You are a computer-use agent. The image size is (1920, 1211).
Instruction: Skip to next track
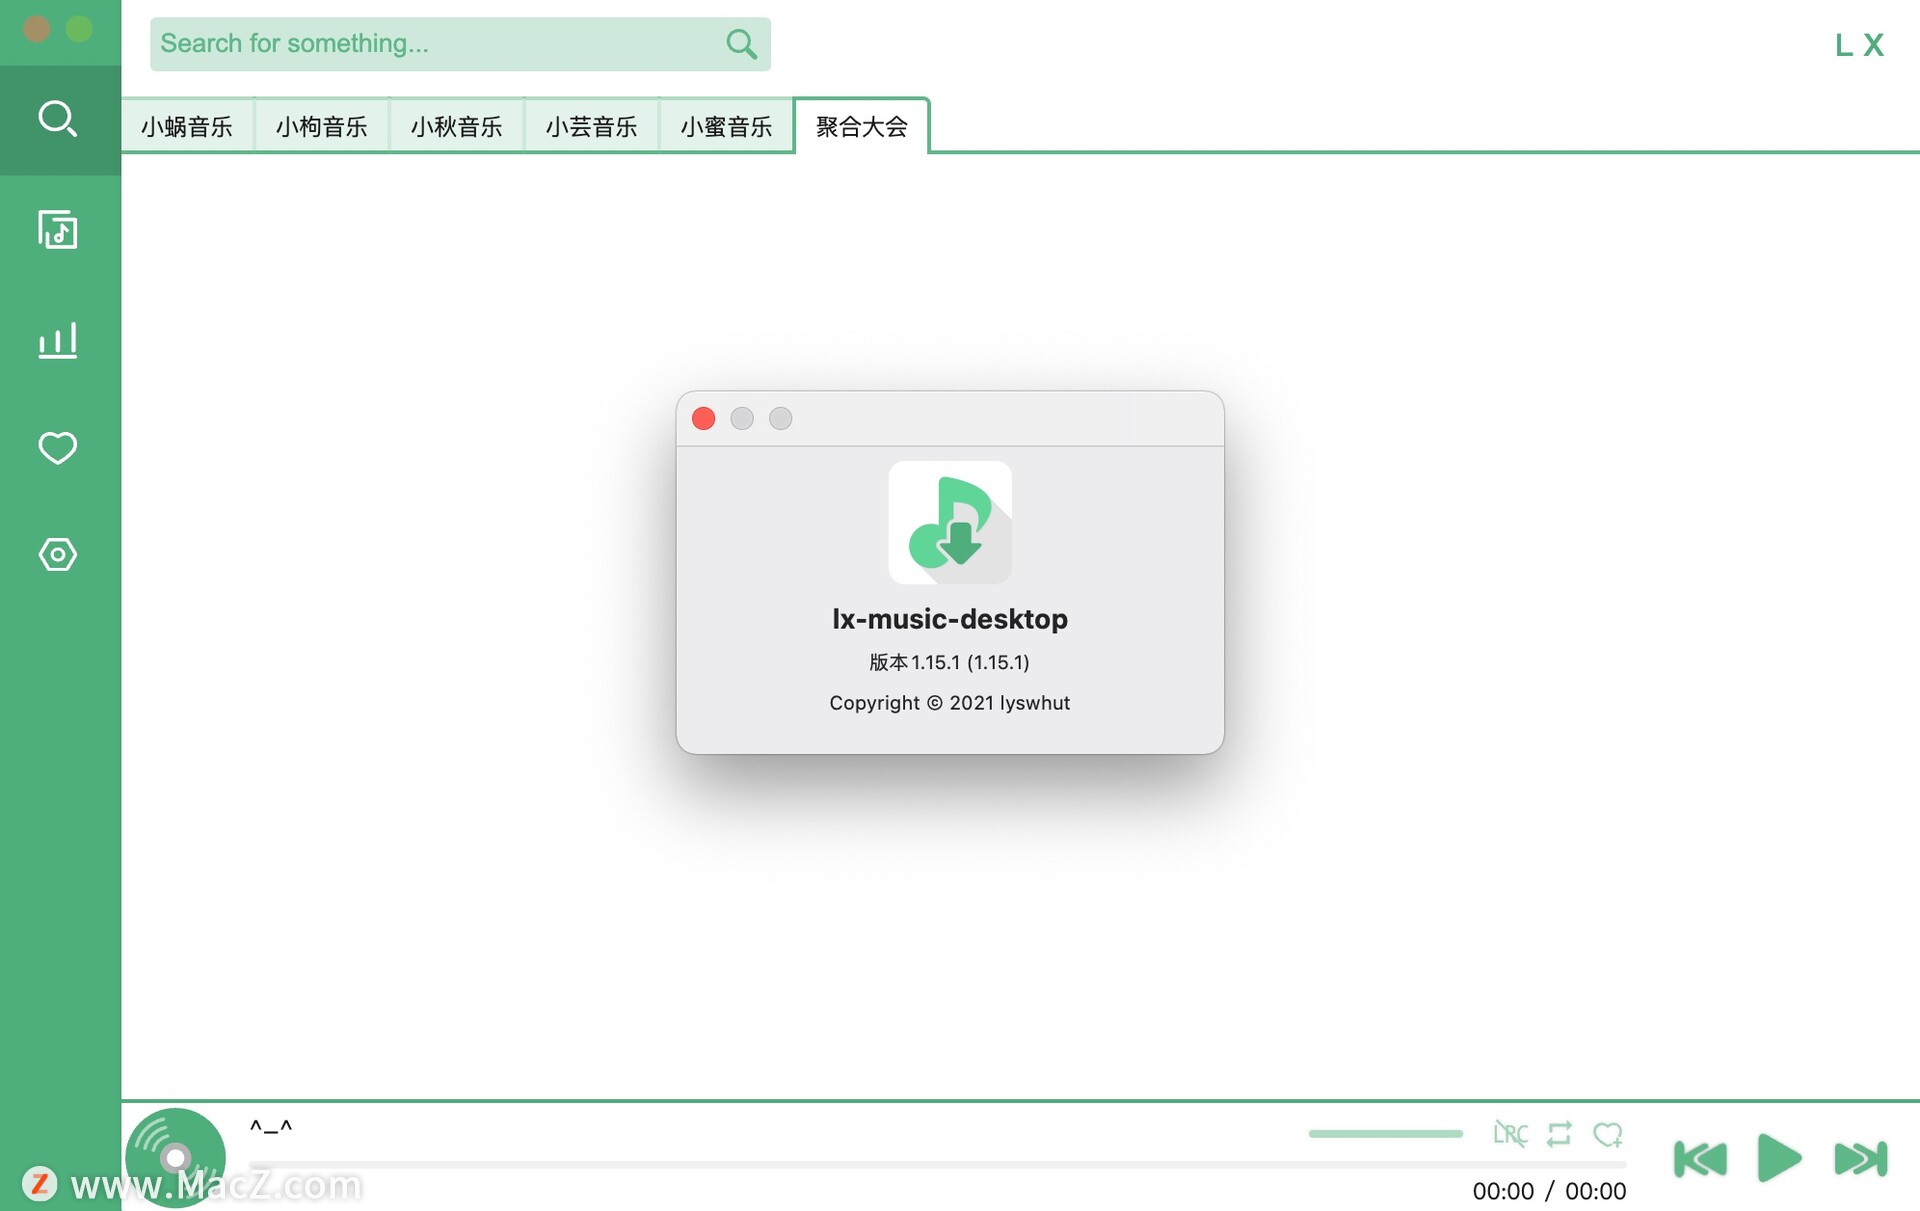tap(1861, 1159)
